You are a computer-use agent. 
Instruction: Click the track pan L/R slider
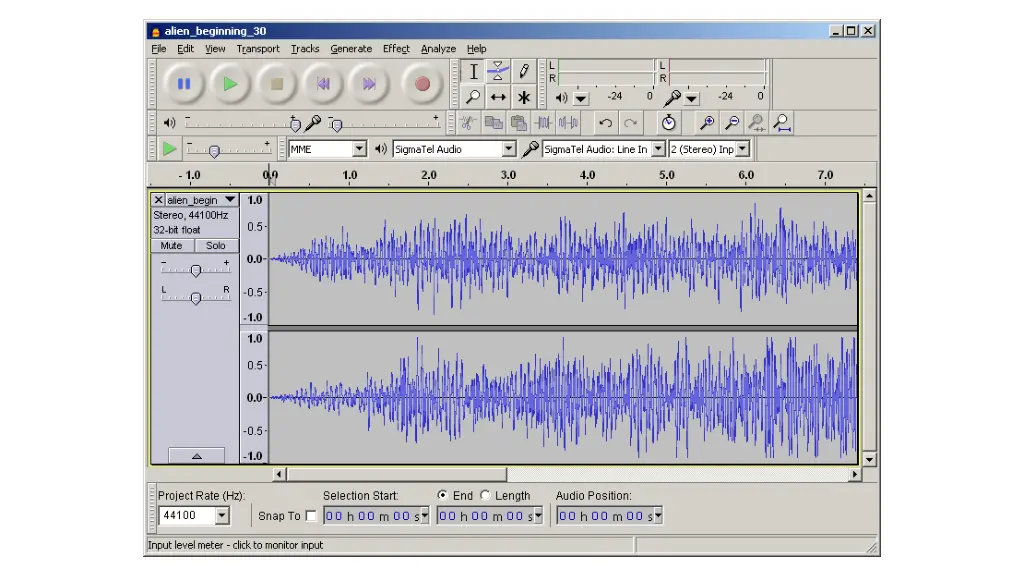tap(195, 298)
